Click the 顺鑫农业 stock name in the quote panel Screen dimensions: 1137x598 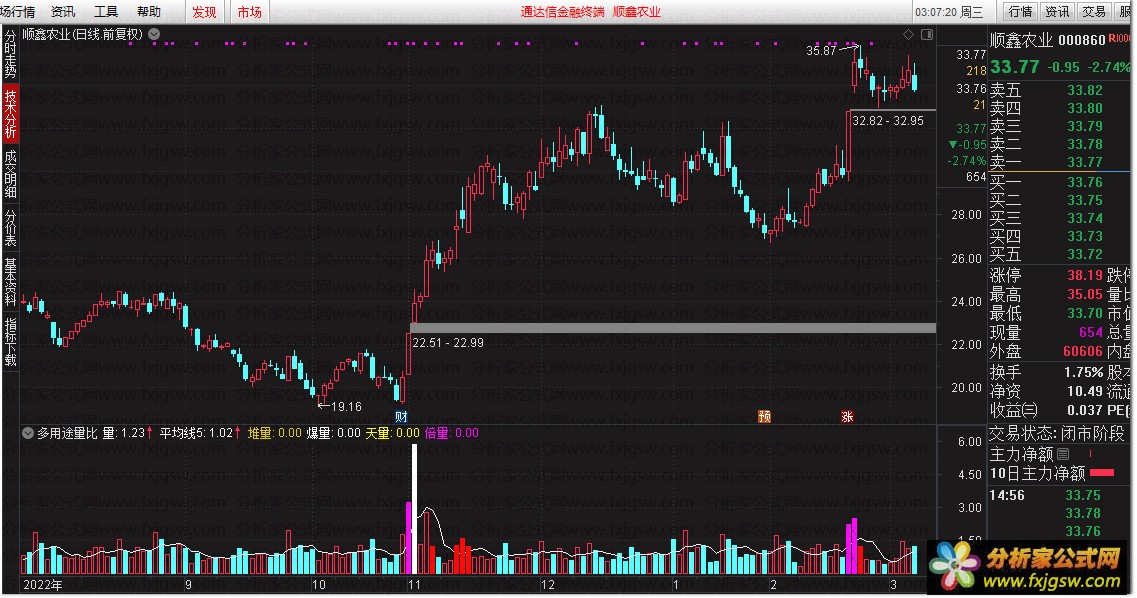1021,41
